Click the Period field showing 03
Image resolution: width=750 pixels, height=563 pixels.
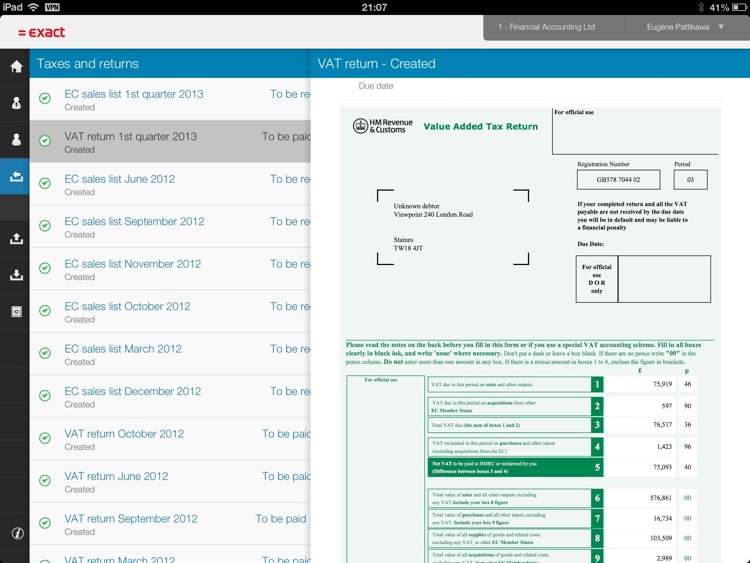(690, 180)
